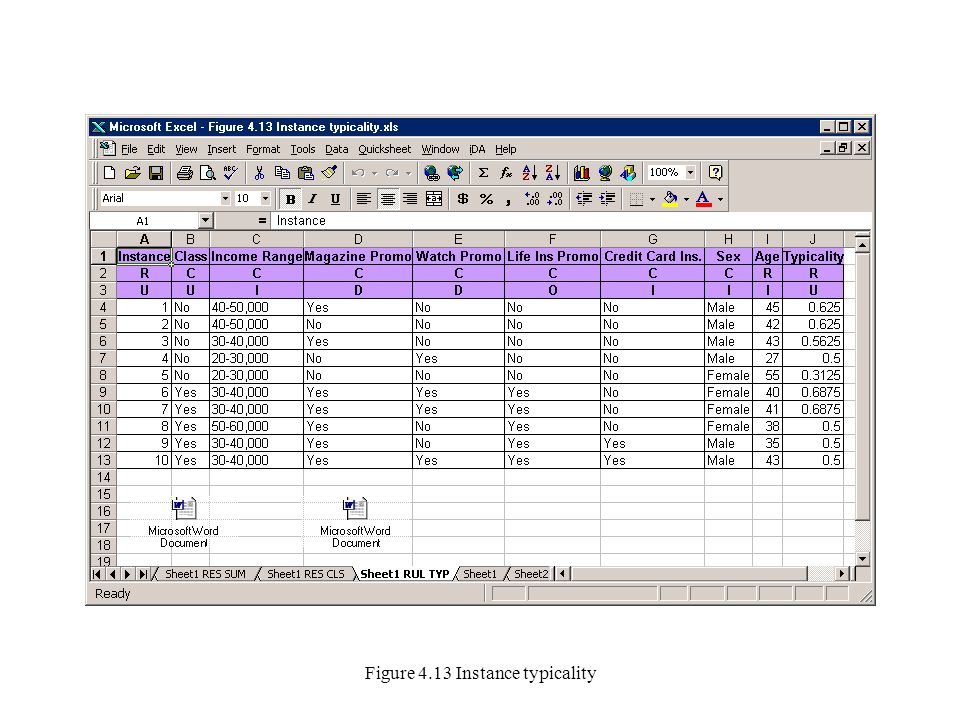Toggle Center alignment

(387, 199)
